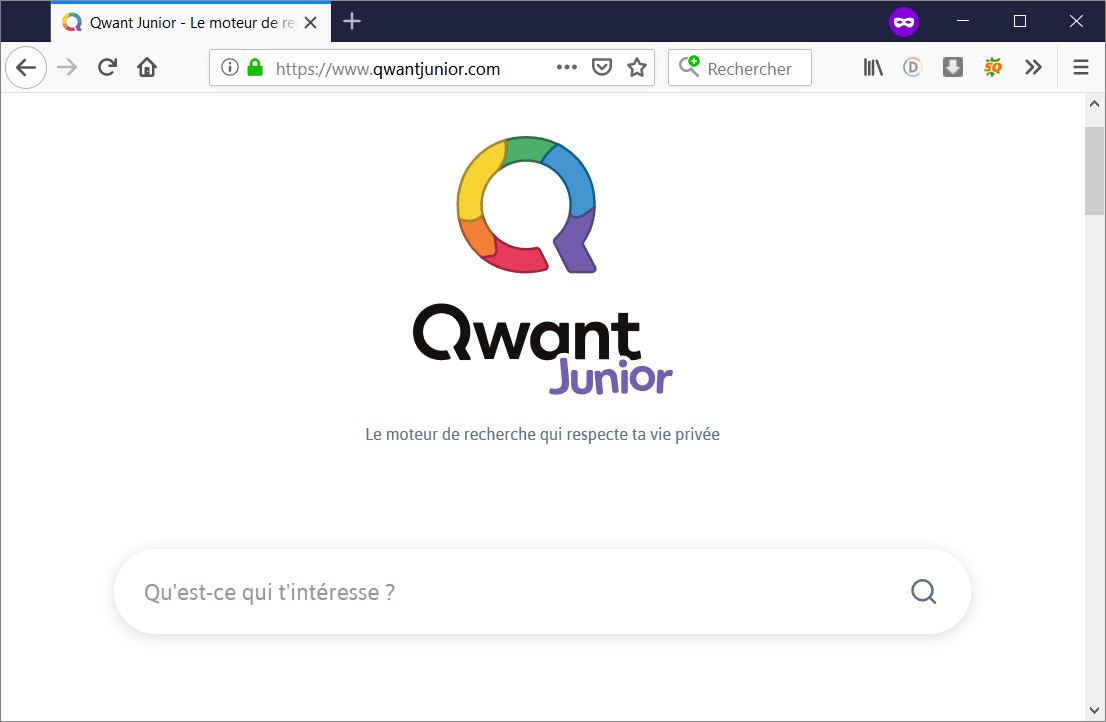
Task: Open the Firefox hamburger menu
Action: pyautogui.click(x=1081, y=68)
